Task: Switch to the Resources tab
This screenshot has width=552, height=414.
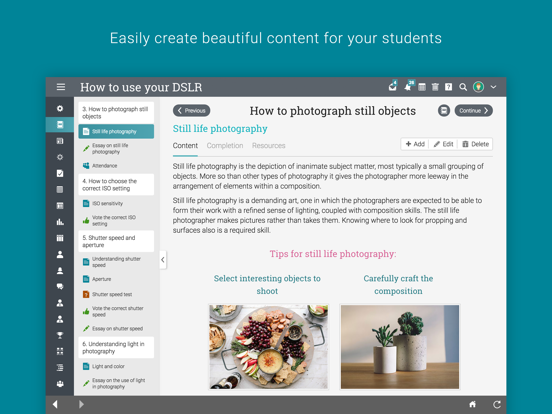Action: point(268,146)
